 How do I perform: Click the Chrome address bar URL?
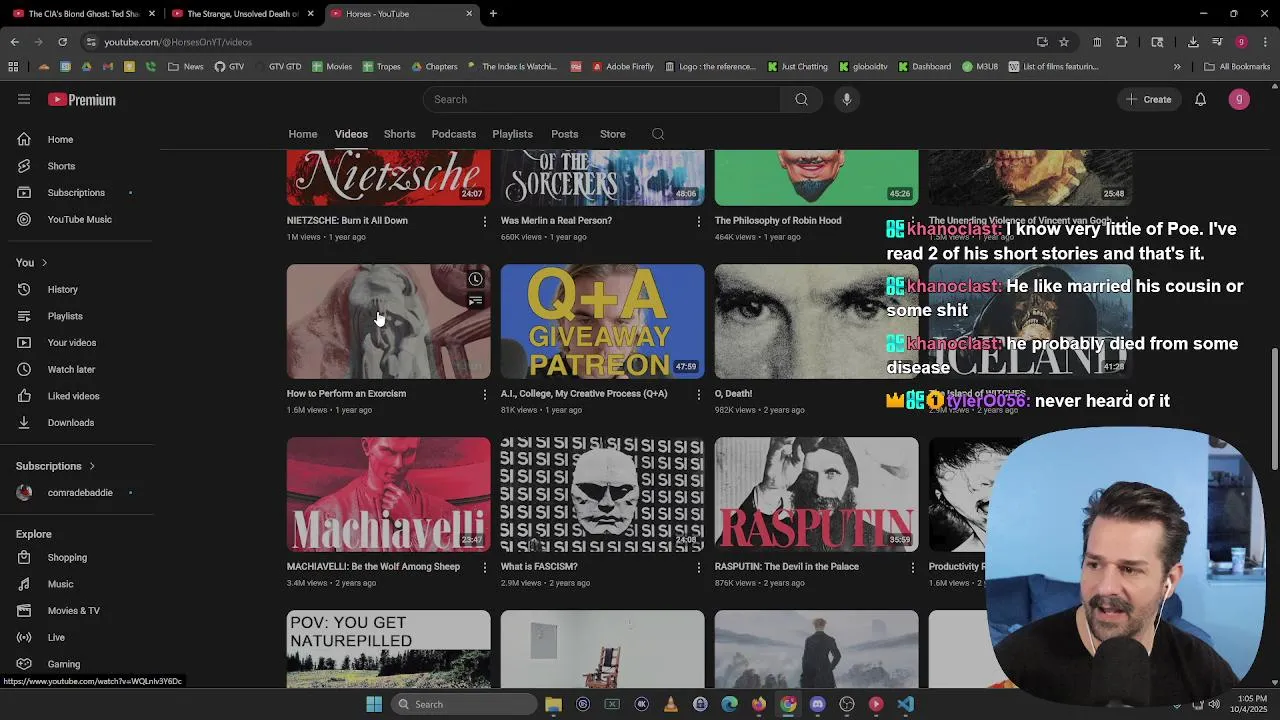178,42
